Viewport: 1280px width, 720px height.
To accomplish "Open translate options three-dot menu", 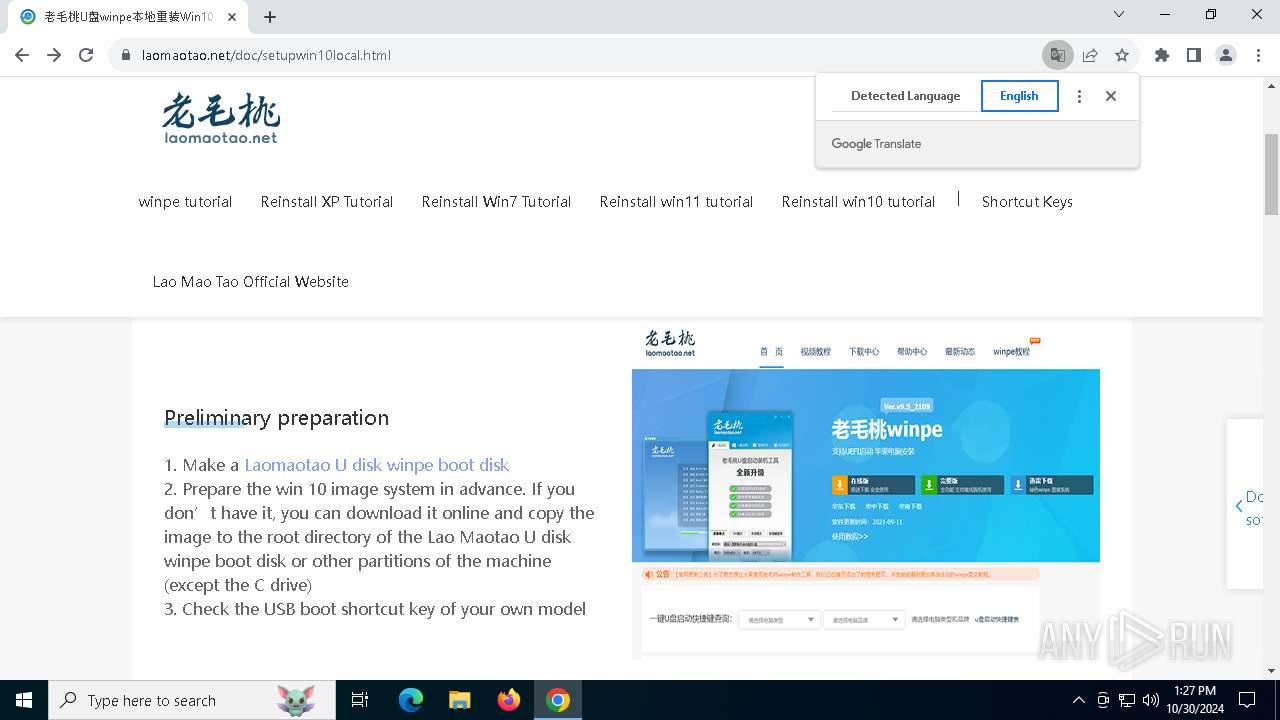I will pos(1079,96).
